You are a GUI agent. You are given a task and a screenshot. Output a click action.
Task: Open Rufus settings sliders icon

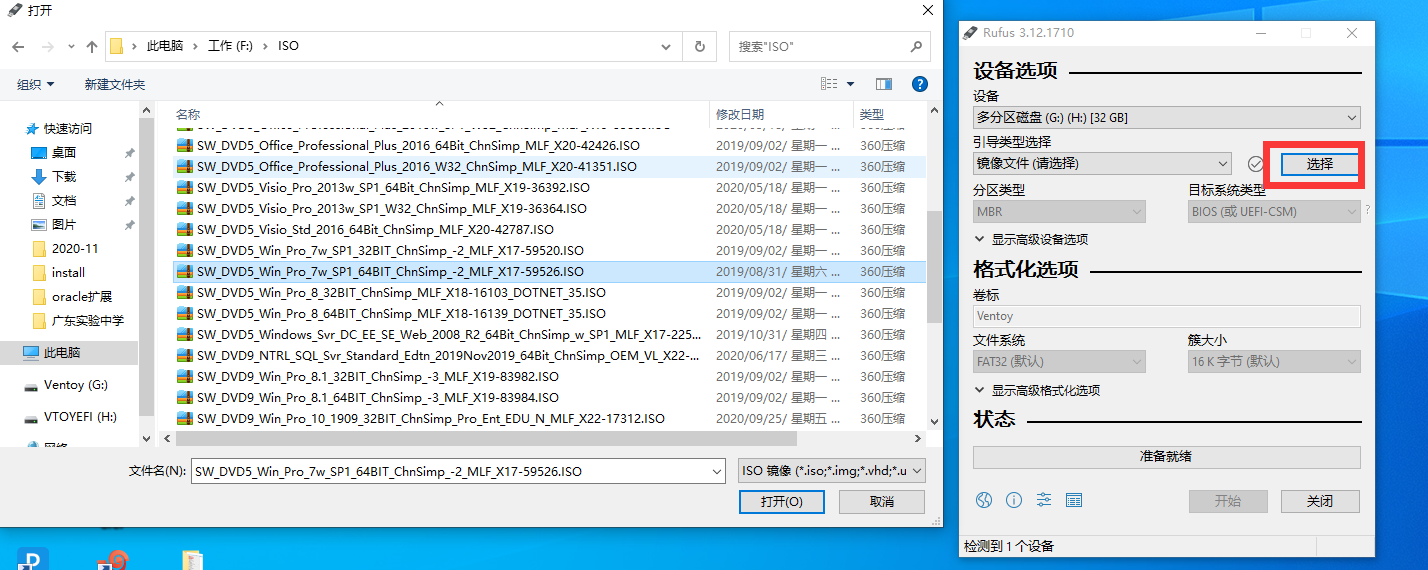click(x=1044, y=500)
